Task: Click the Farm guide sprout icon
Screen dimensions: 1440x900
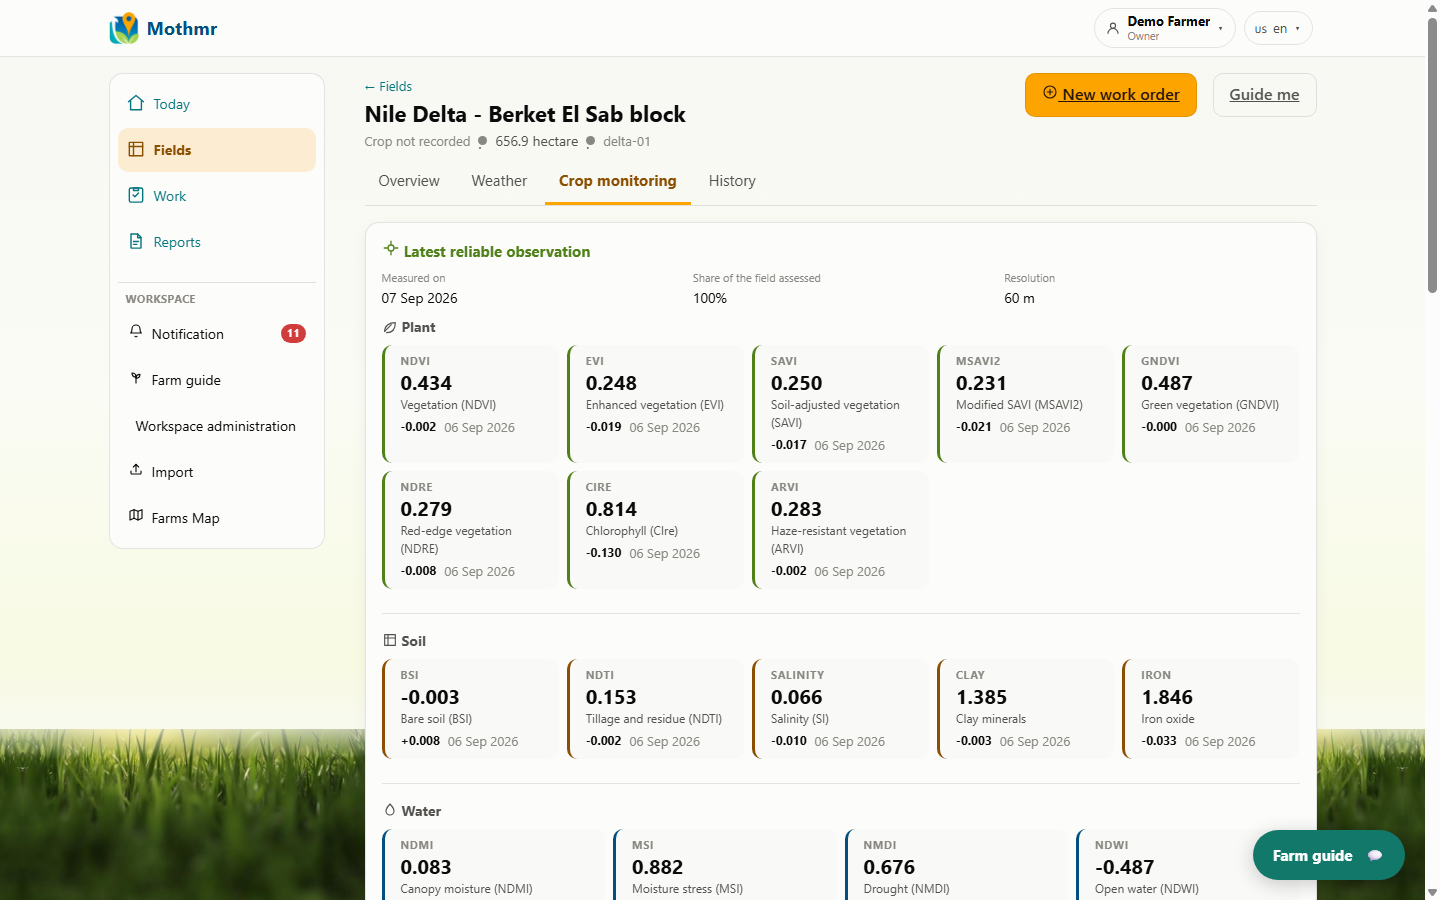Action: (x=136, y=378)
